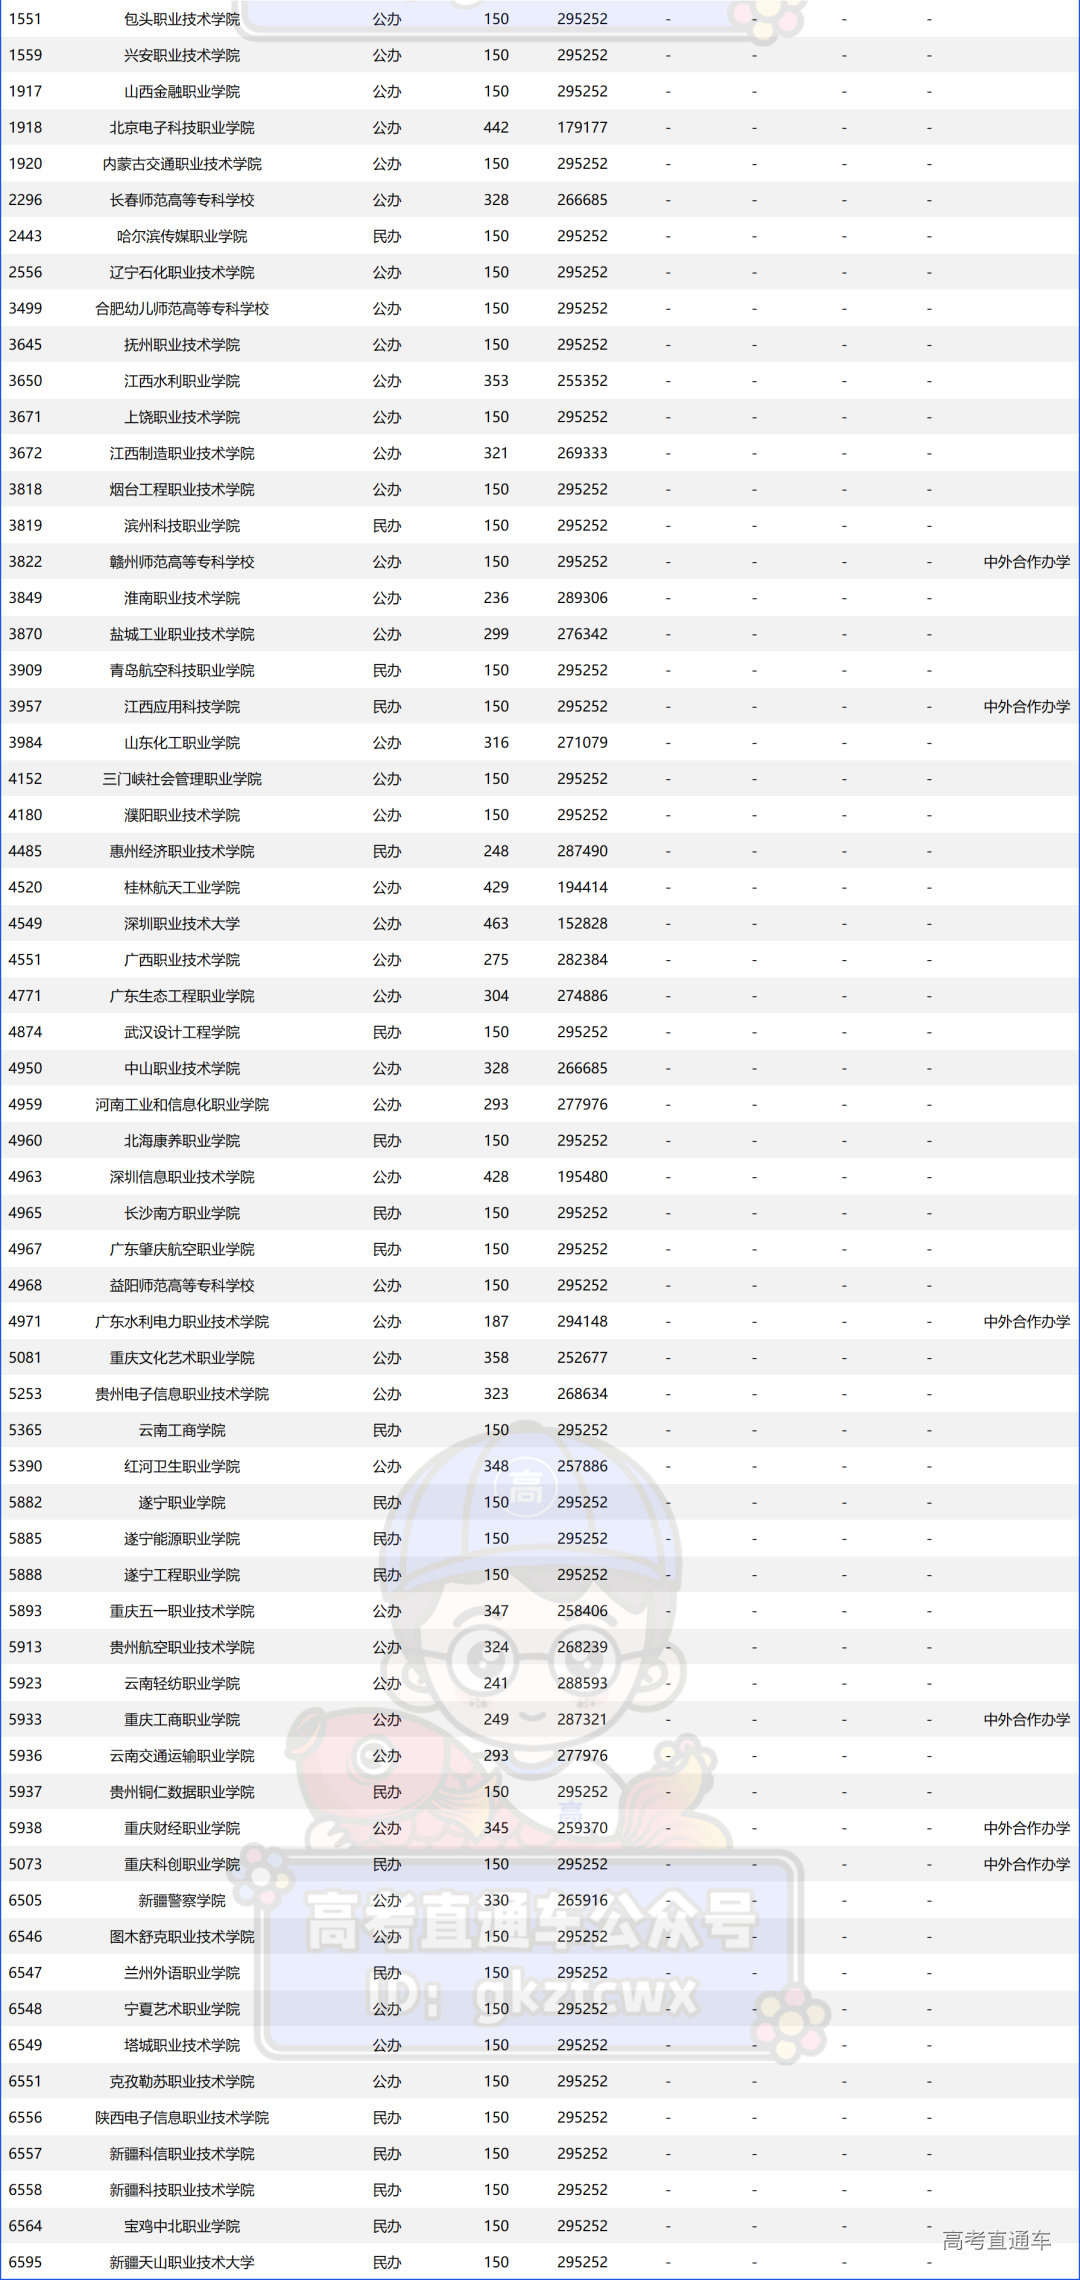Click 民办 label in 哈尔滨传媒职业学院 row

click(387, 236)
